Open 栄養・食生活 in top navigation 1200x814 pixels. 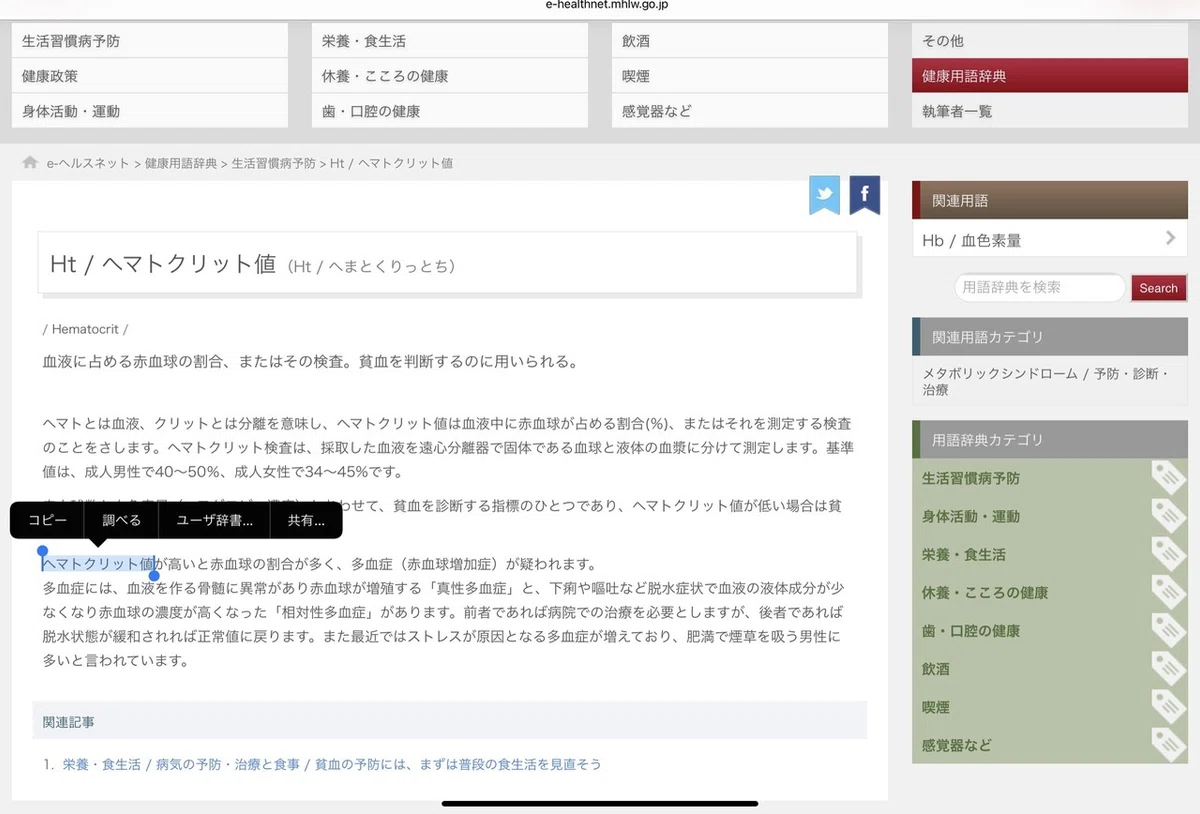coord(450,41)
